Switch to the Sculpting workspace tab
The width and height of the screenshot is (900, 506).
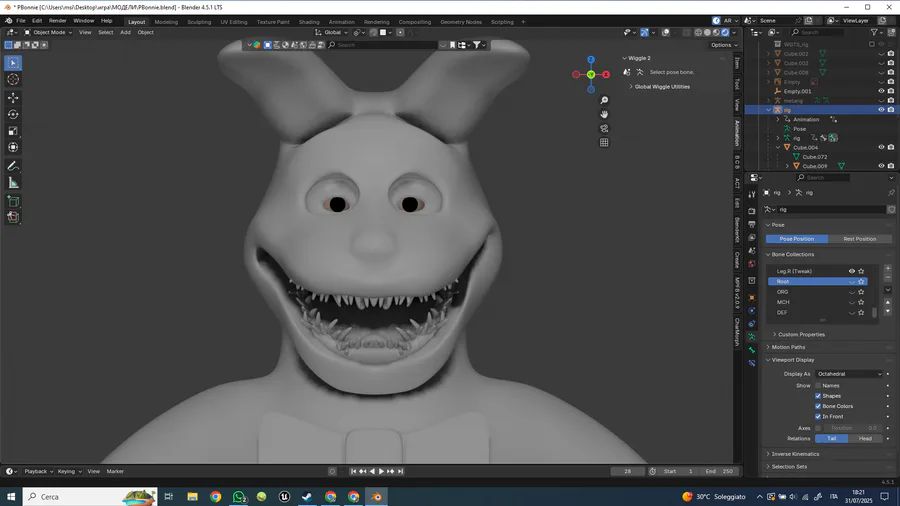199,22
